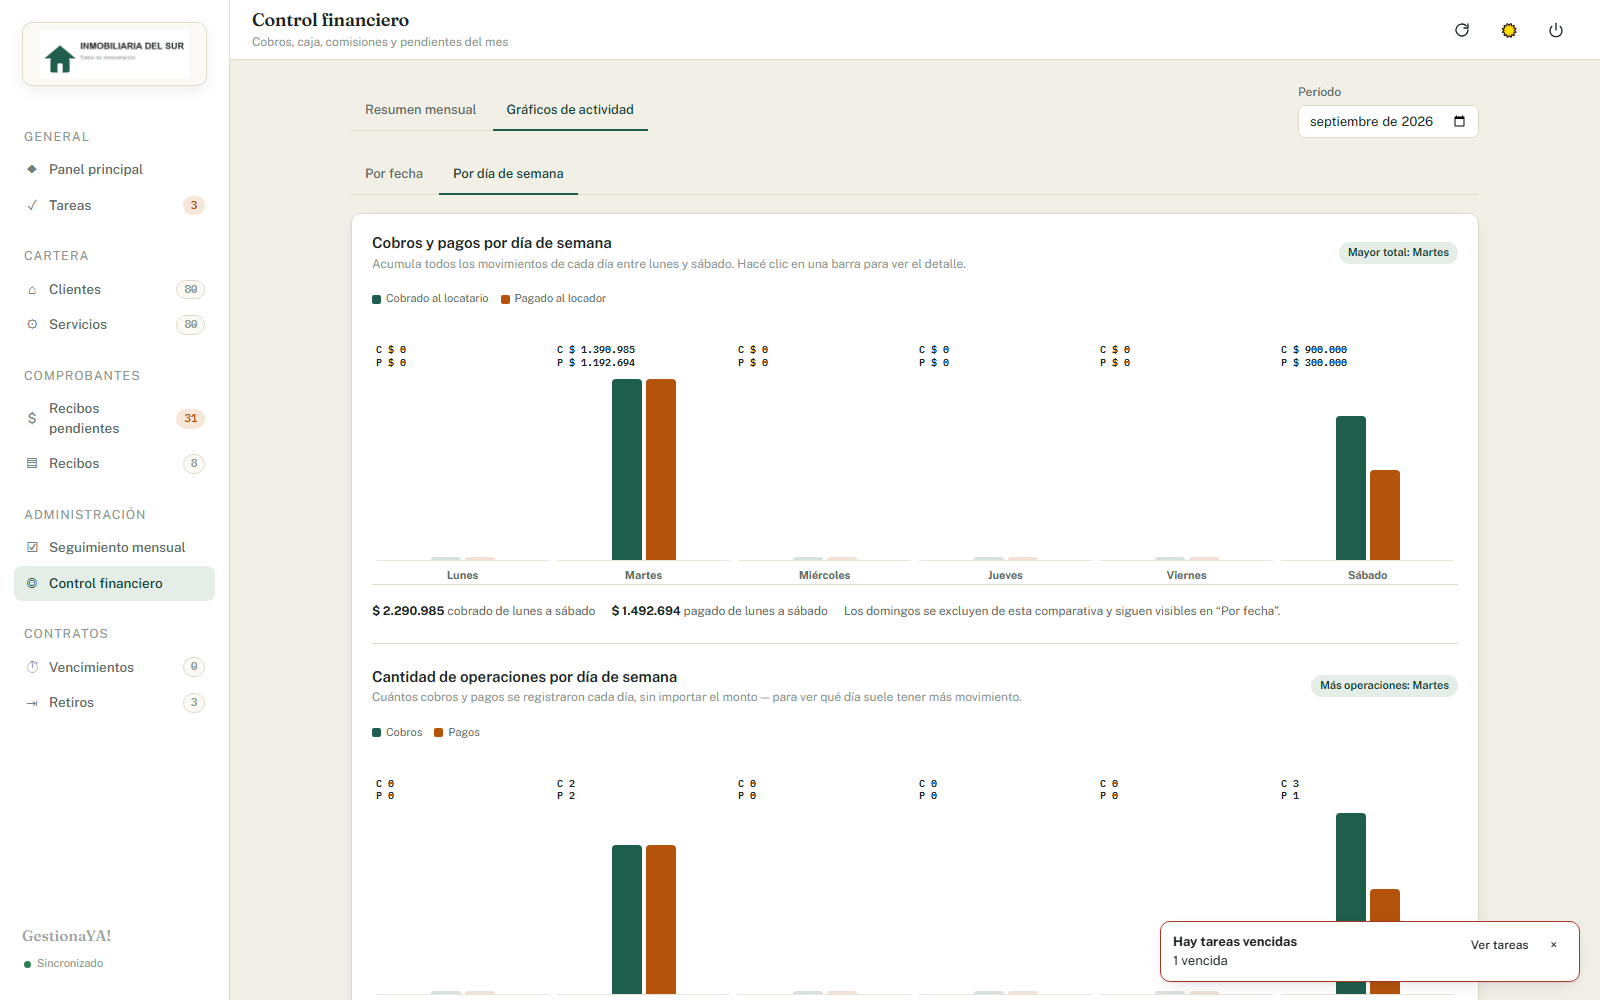The width and height of the screenshot is (1600, 1000).
Task: Click the Cobrado al locatario legend swatch
Action: [x=377, y=299]
